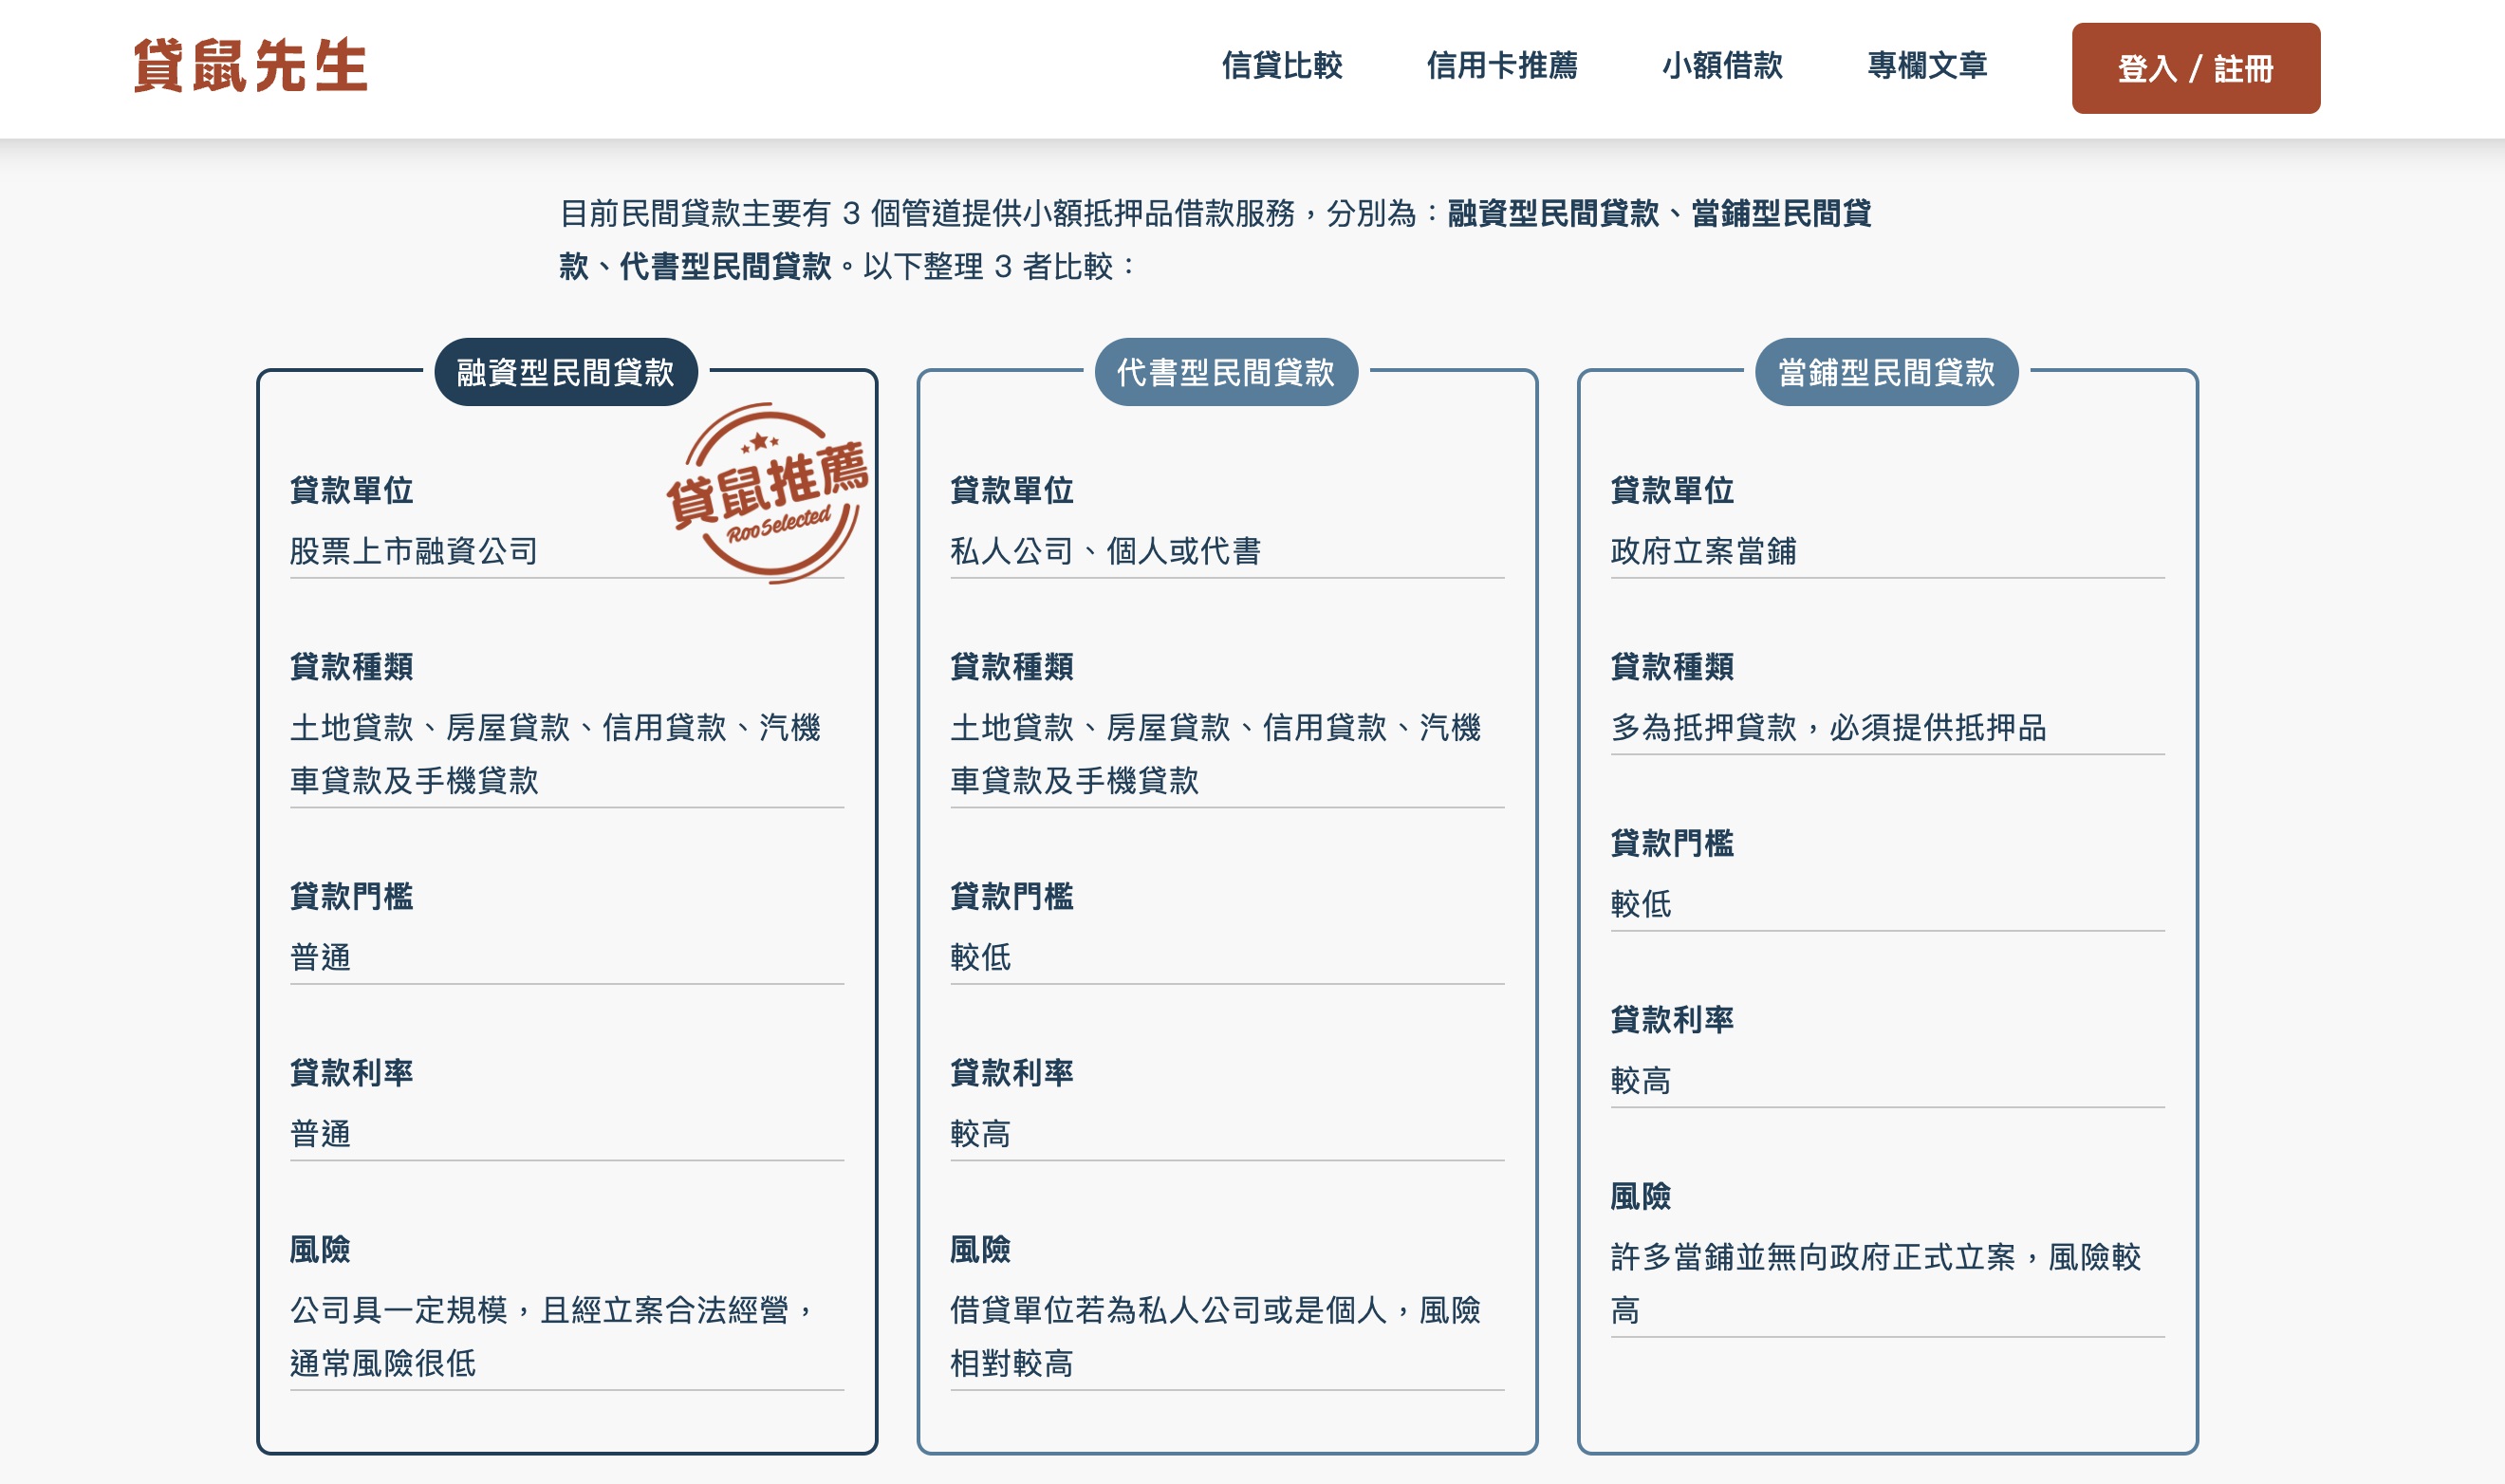Select the 當舖型民間貸款 card header
The image size is (2505, 1484).
click(x=1886, y=372)
